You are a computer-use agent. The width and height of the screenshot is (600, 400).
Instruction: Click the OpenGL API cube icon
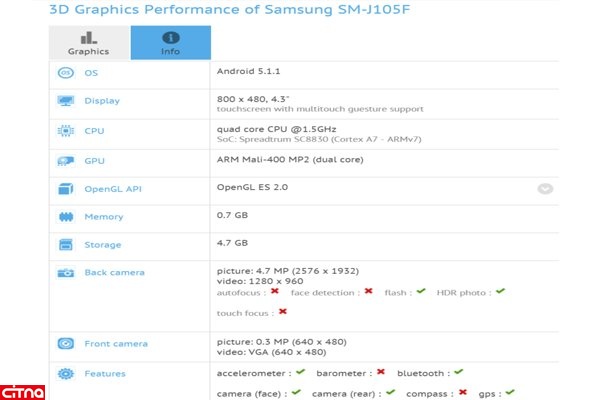pos(66,188)
